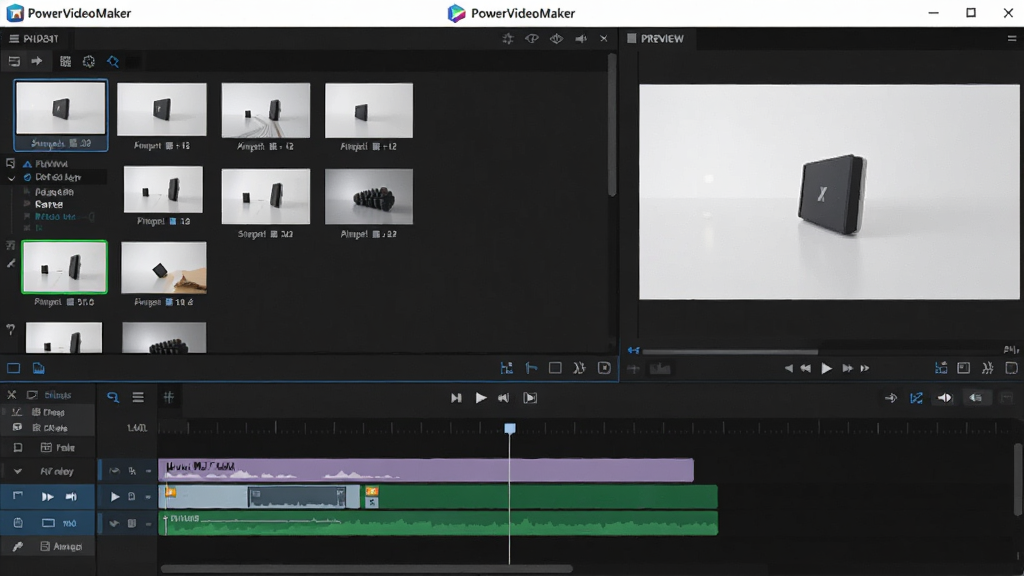The height and width of the screenshot is (576, 1024).
Task: Toggle the checkmark icon on the audio track header
Action: click(114, 523)
